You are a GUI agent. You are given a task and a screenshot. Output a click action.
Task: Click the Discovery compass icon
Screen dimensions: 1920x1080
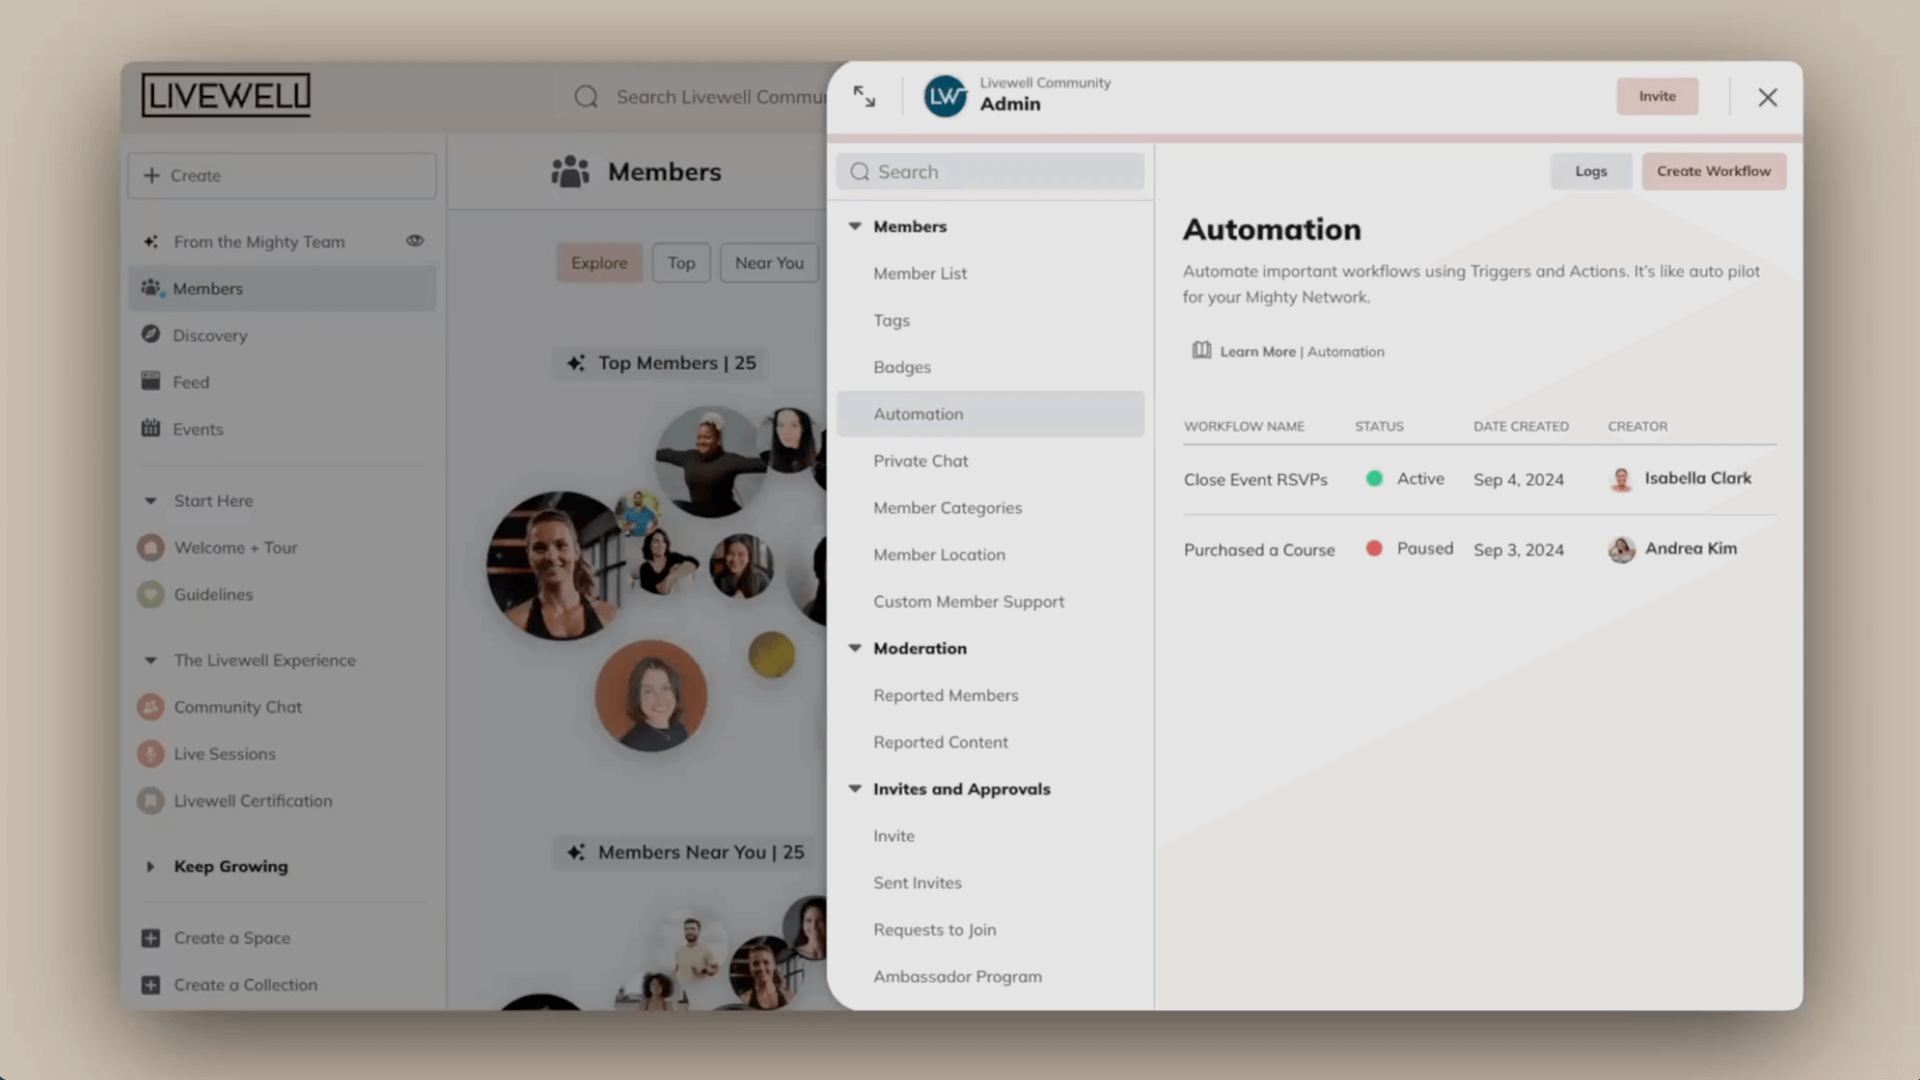pos(151,334)
